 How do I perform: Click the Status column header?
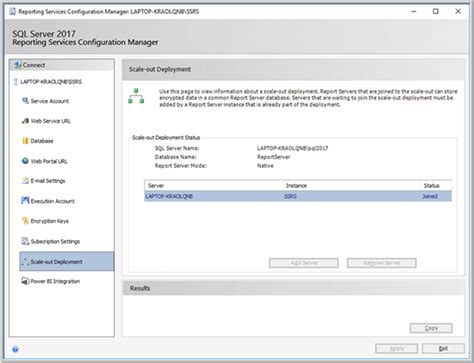click(x=431, y=186)
